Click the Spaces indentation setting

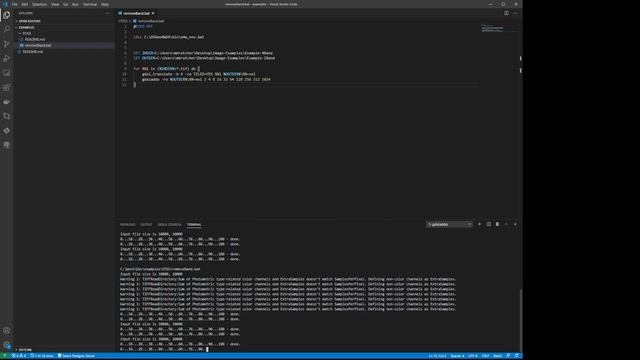457,356
